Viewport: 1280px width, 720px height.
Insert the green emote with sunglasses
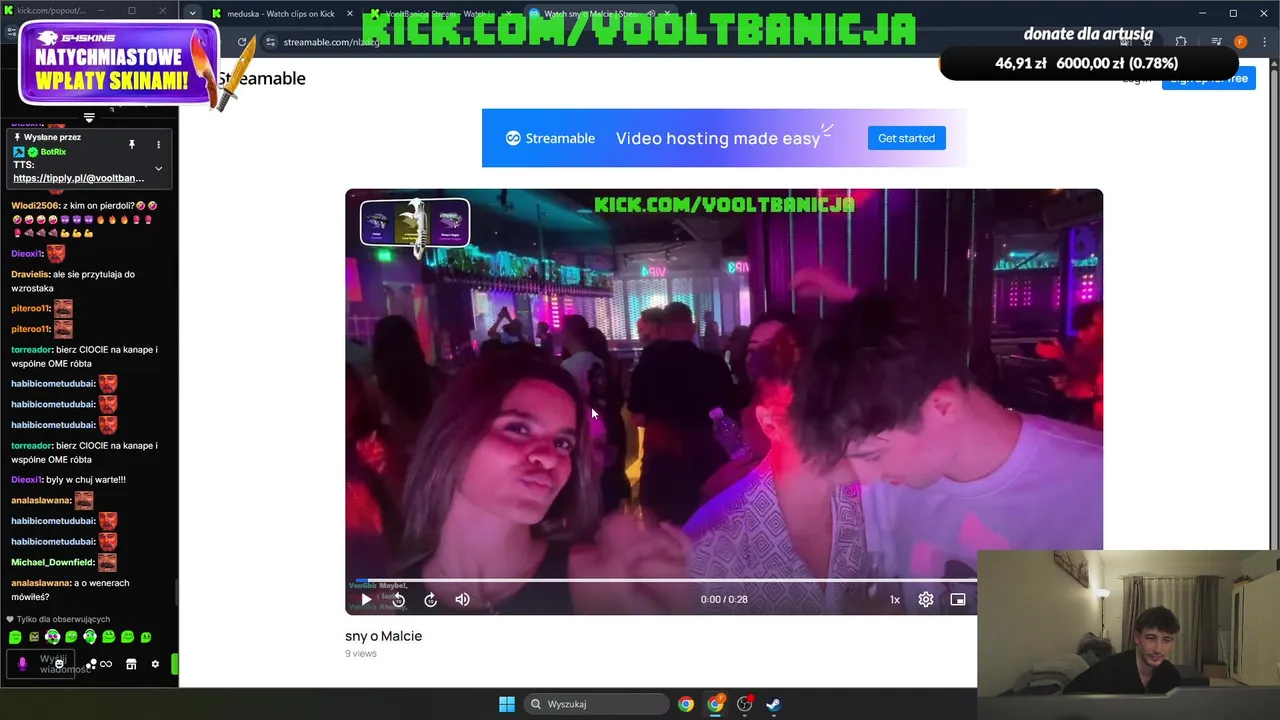point(52,637)
